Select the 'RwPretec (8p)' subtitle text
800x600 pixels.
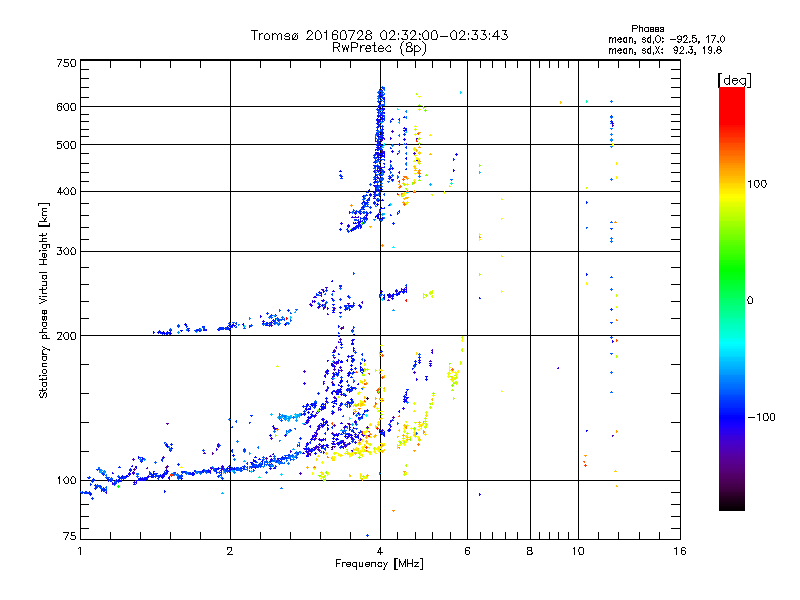[379, 48]
